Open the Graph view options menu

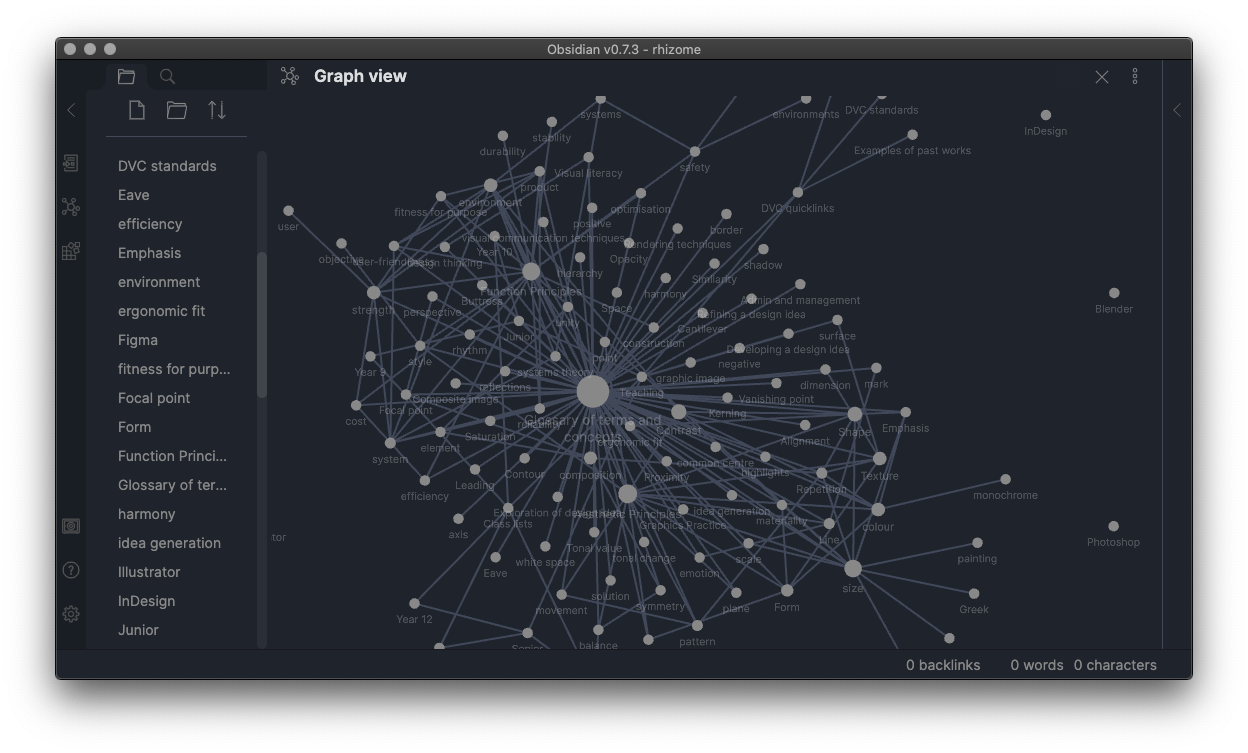pyautogui.click(x=1135, y=76)
